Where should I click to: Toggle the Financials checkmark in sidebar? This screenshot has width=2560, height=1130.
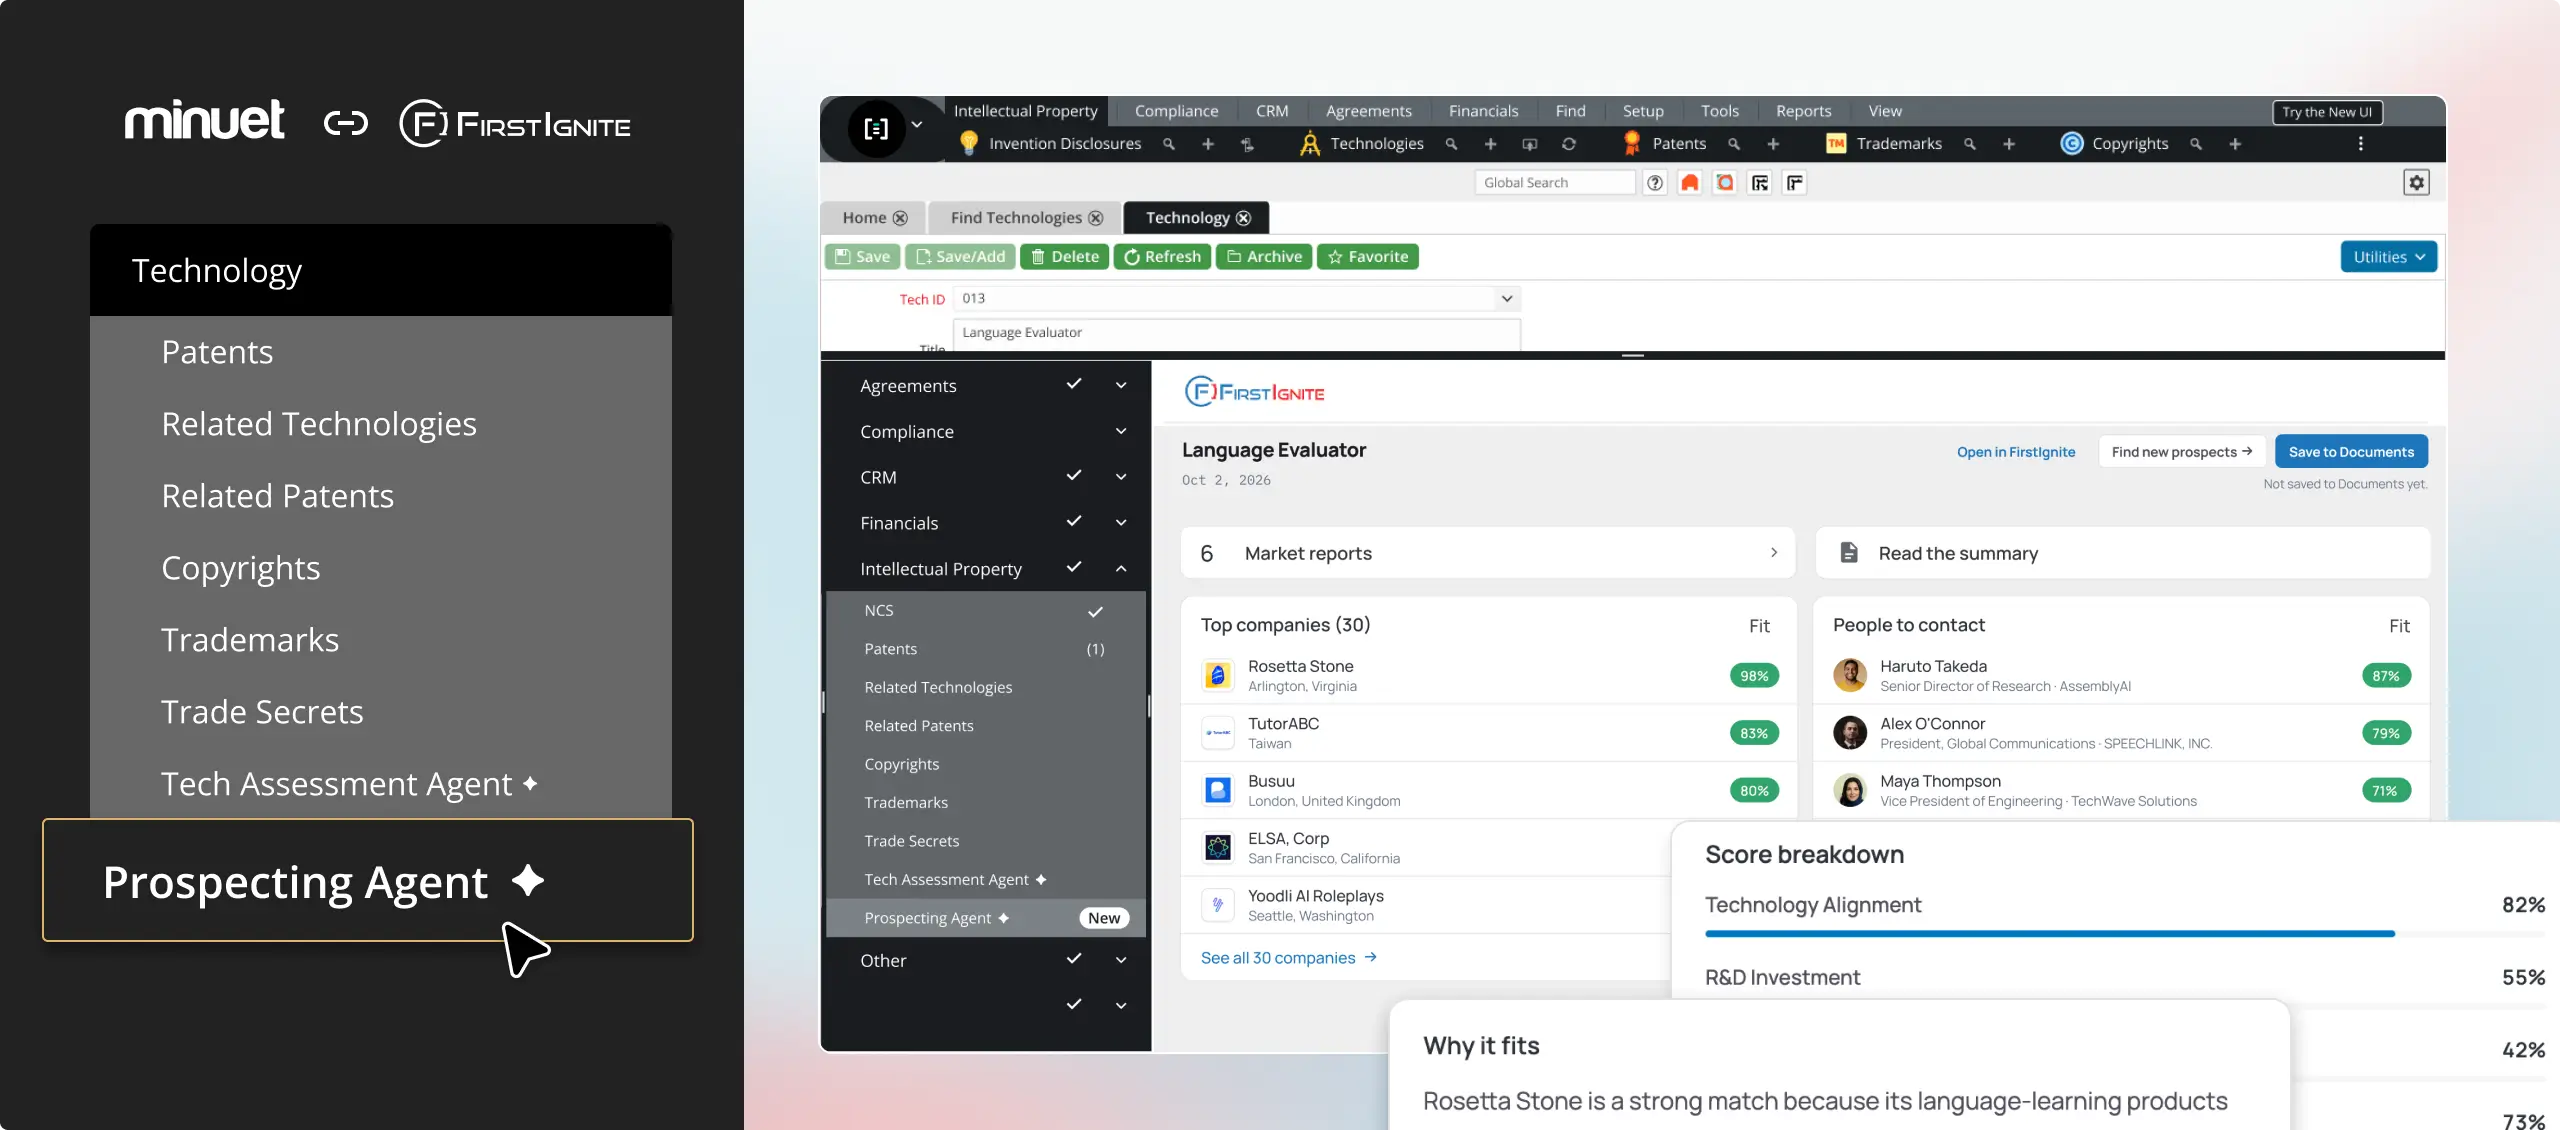(x=1074, y=522)
